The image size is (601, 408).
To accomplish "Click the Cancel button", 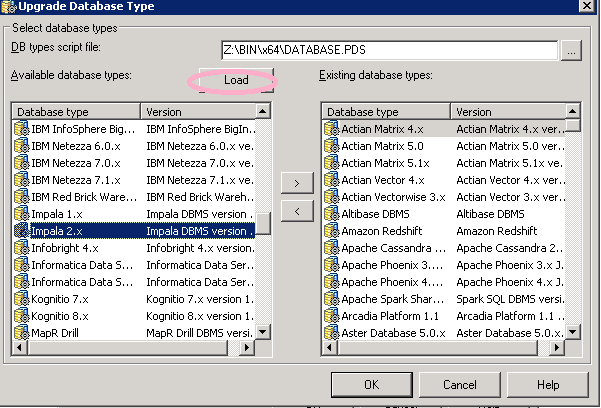I will 460,385.
